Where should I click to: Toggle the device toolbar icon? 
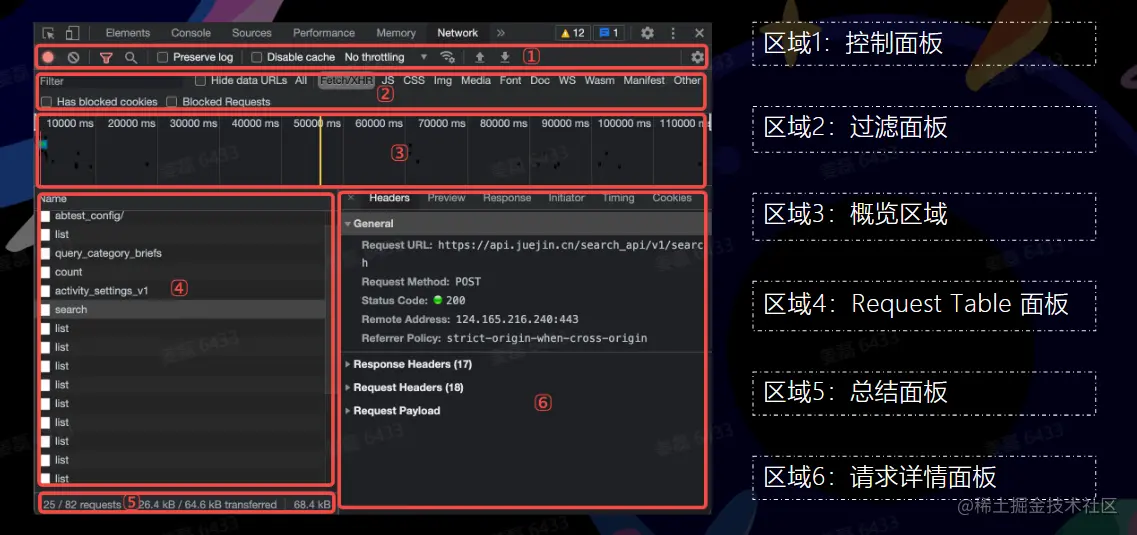click(72, 33)
